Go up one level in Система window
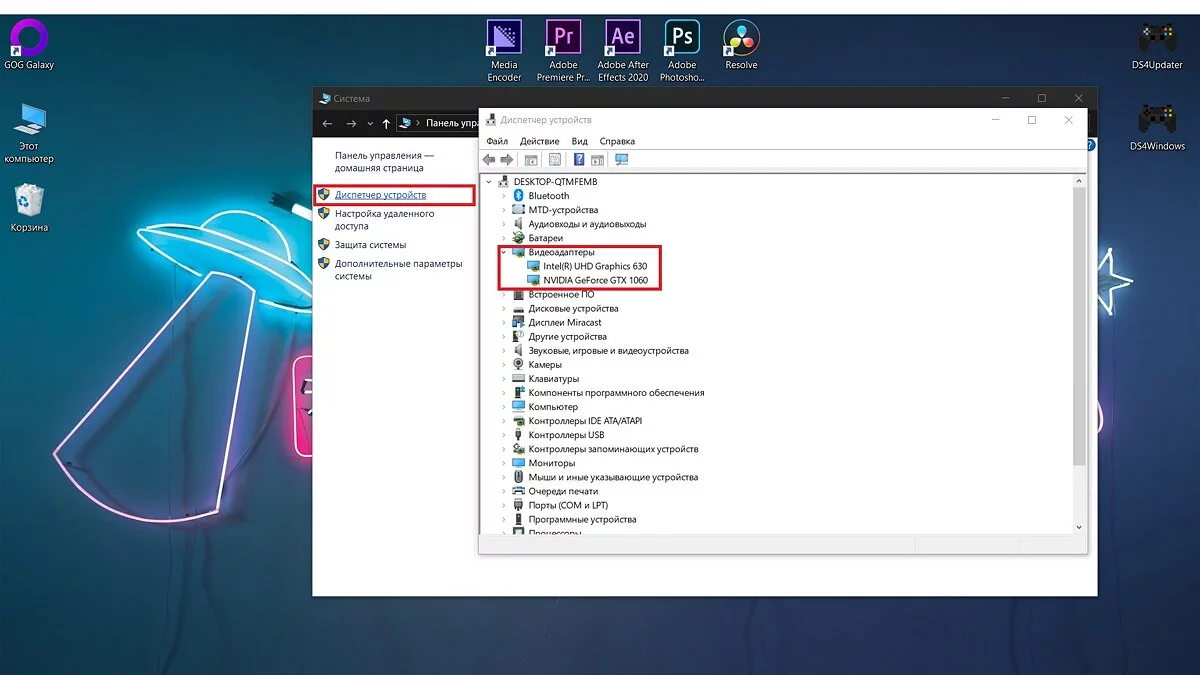1200x675 pixels. [x=386, y=123]
